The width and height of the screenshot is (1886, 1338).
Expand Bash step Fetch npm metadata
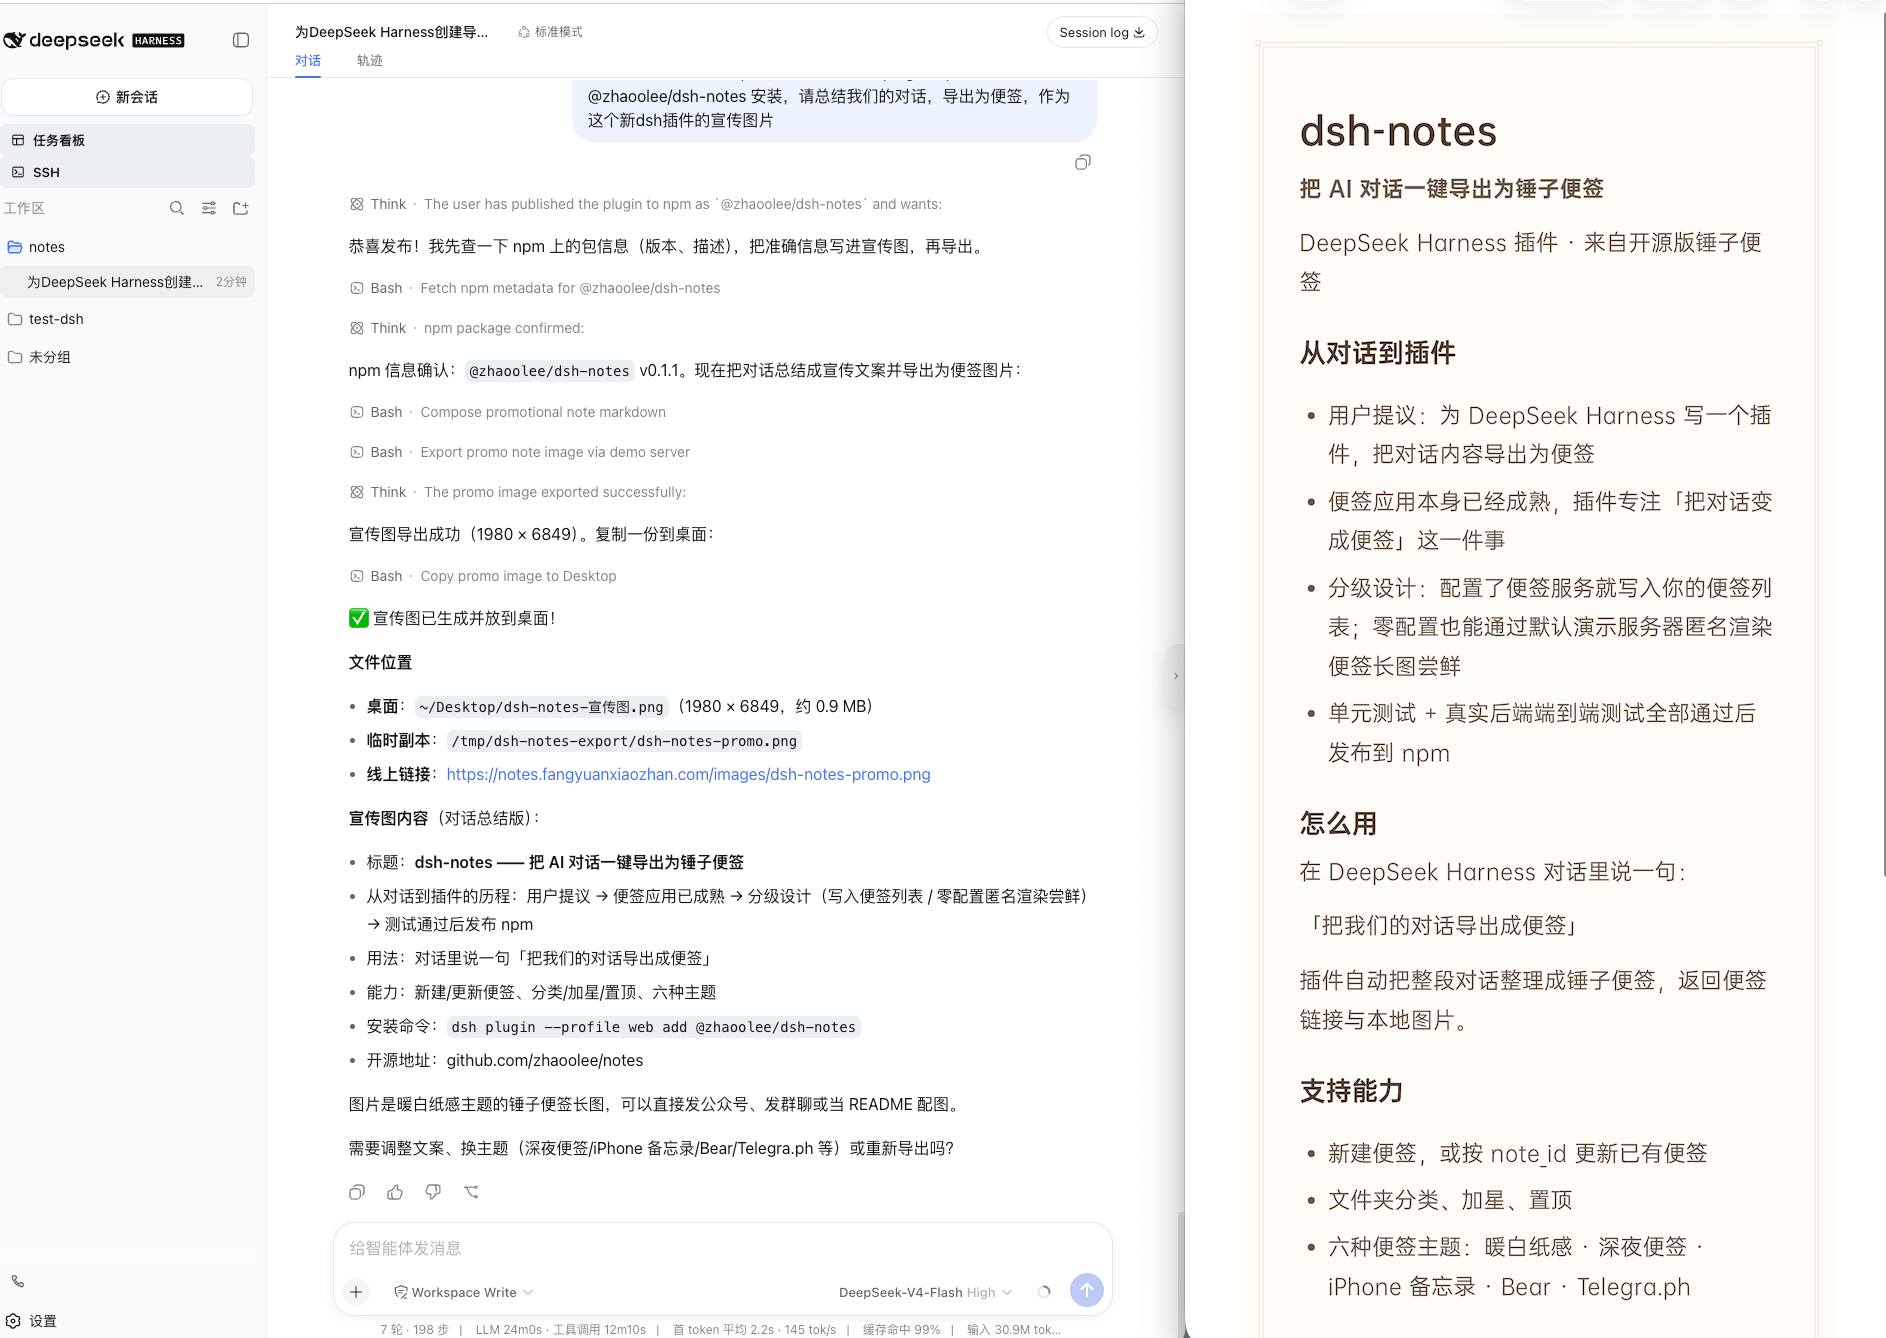click(x=535, y=288)
